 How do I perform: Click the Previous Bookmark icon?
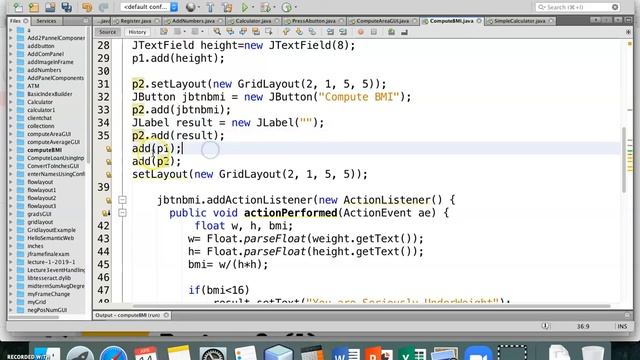(286, 32)
